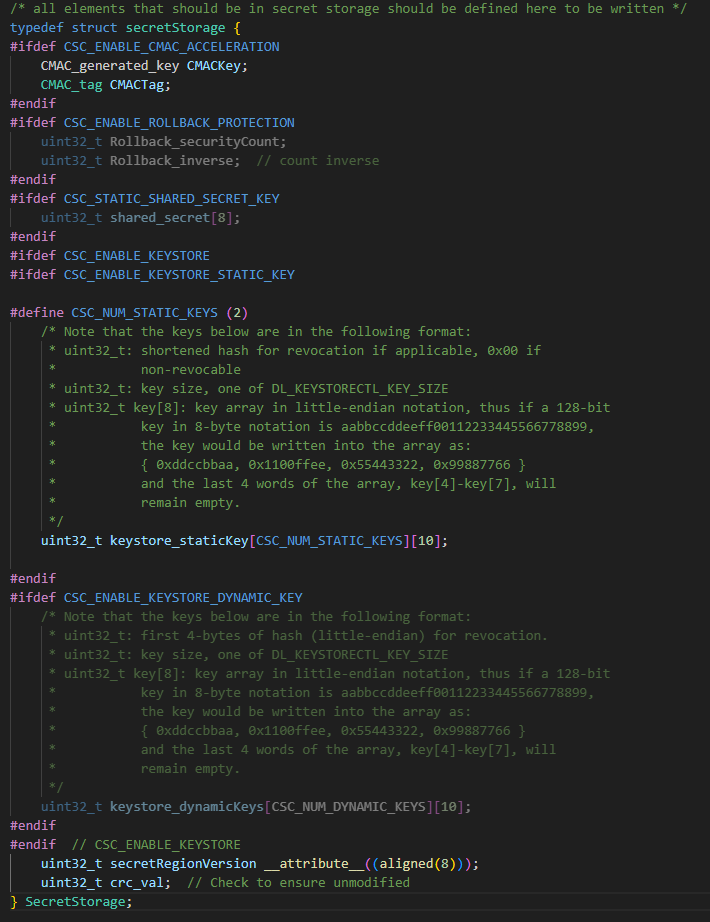Click the CMAC_tag type identifier
The width and height of the screenshot is (710, 922).
[x=71, y=85]
